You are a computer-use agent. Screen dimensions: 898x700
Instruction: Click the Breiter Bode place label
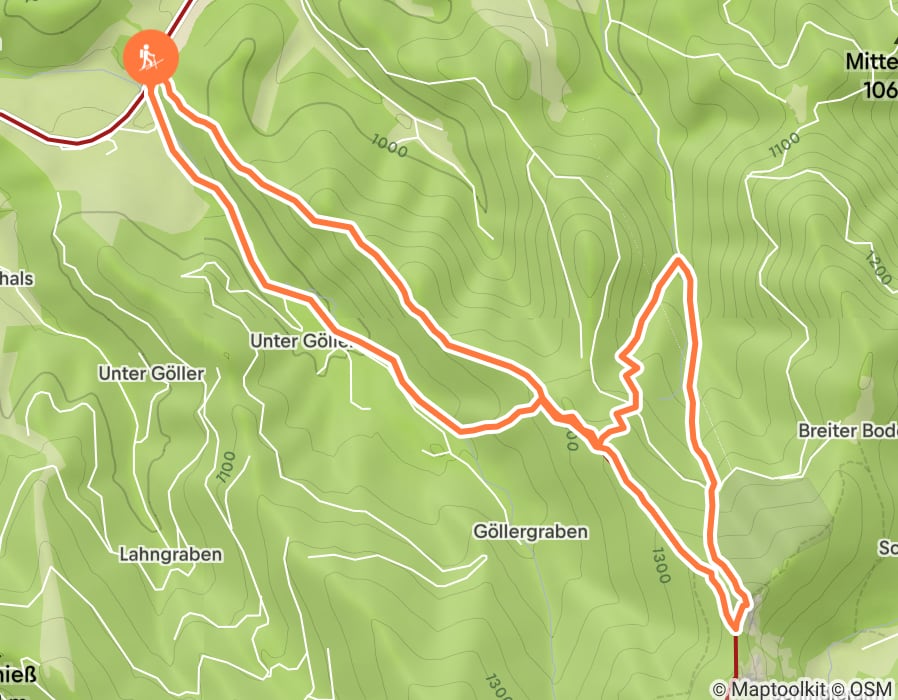tap(848, 431)
